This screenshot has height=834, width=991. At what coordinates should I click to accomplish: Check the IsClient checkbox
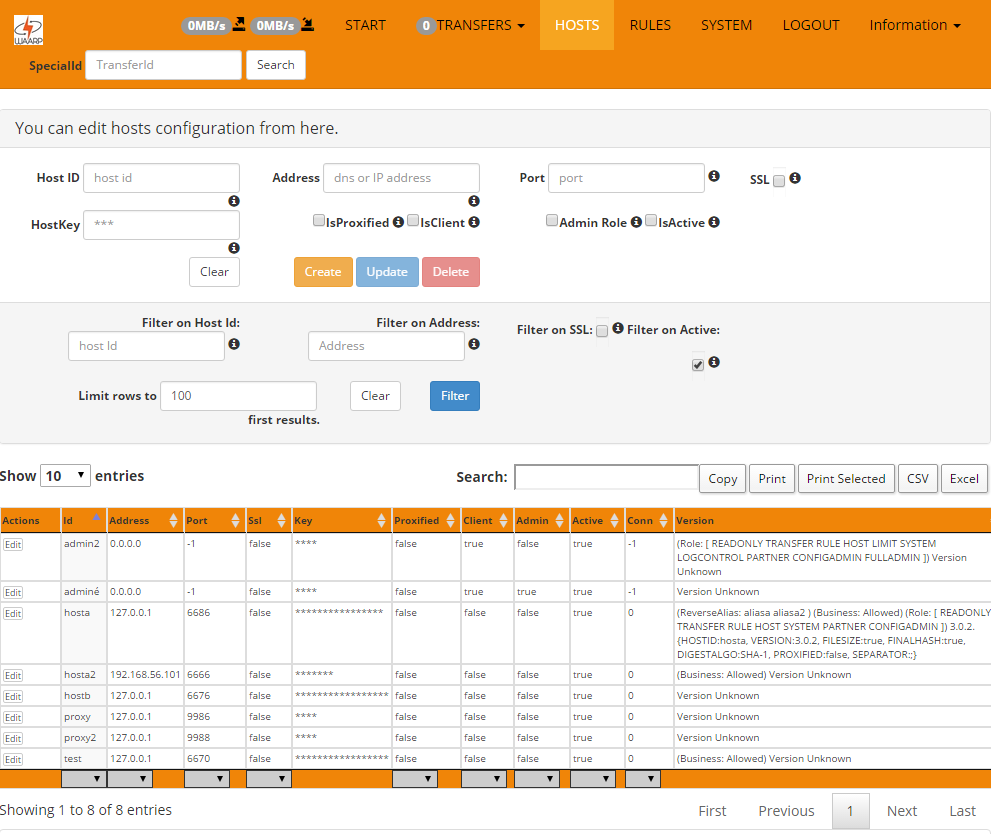click(413, 221)
